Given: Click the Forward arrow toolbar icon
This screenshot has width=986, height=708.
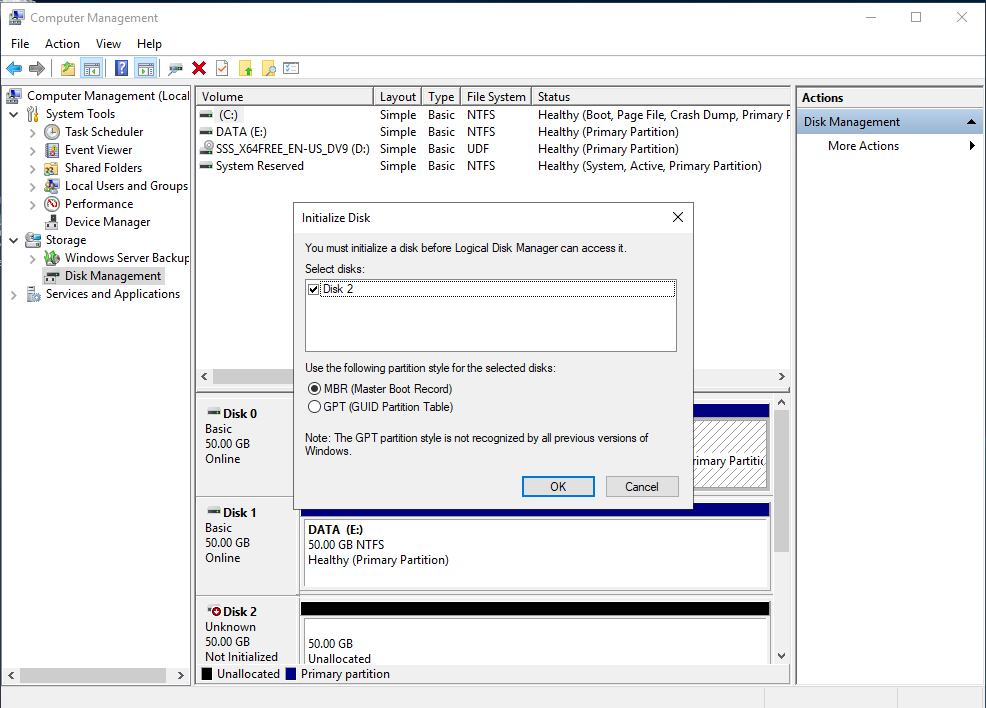Looking at the screenshot, I should pos(37,69).
